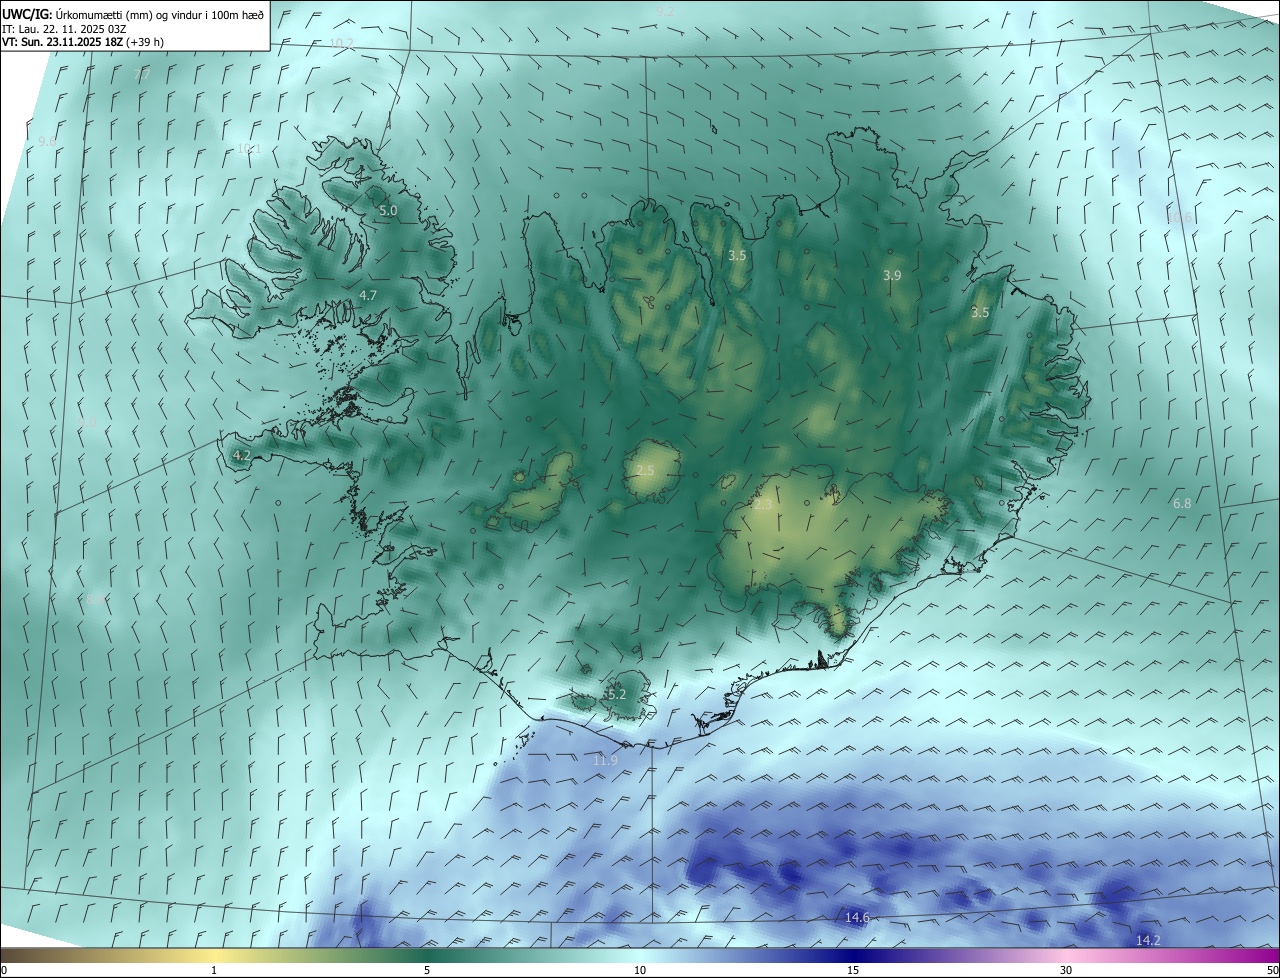
Task: Click the 1 tick on the color scale
Action: click(x=214, y=970)
